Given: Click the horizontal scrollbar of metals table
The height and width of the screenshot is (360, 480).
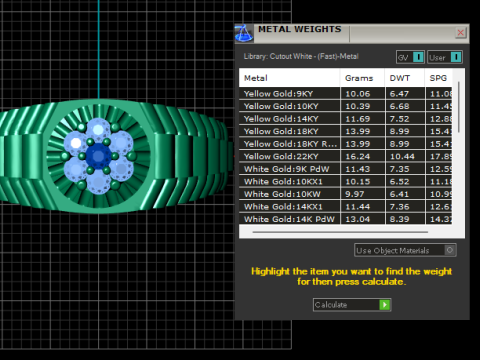Looking at the screenshot, I should (340, 232).
